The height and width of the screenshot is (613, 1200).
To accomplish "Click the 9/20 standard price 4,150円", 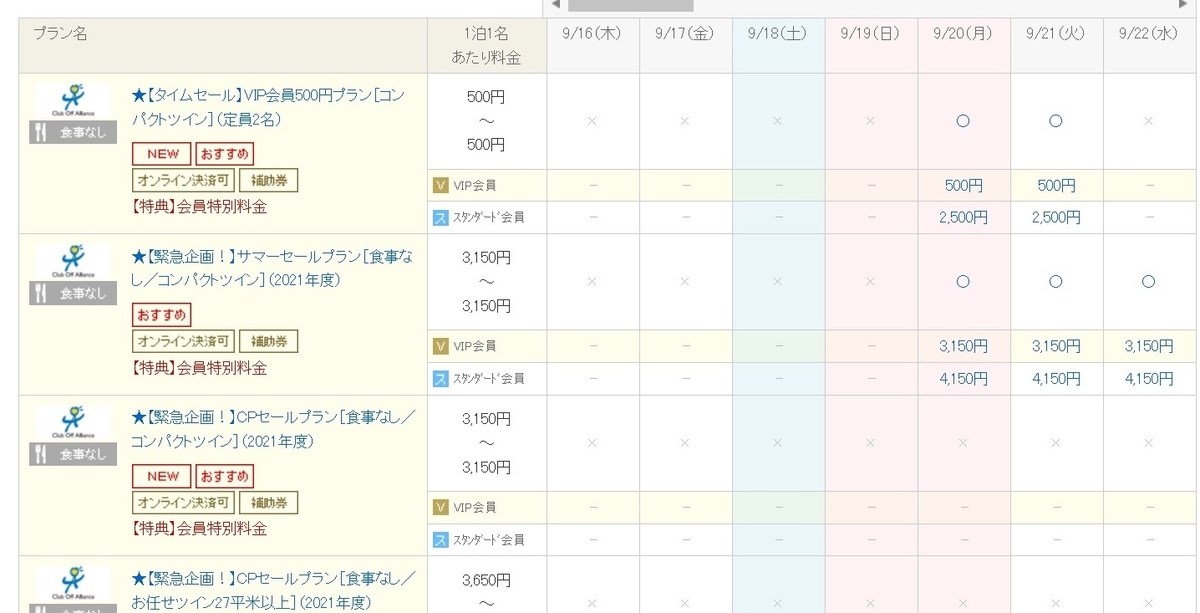I will (963, 379).
